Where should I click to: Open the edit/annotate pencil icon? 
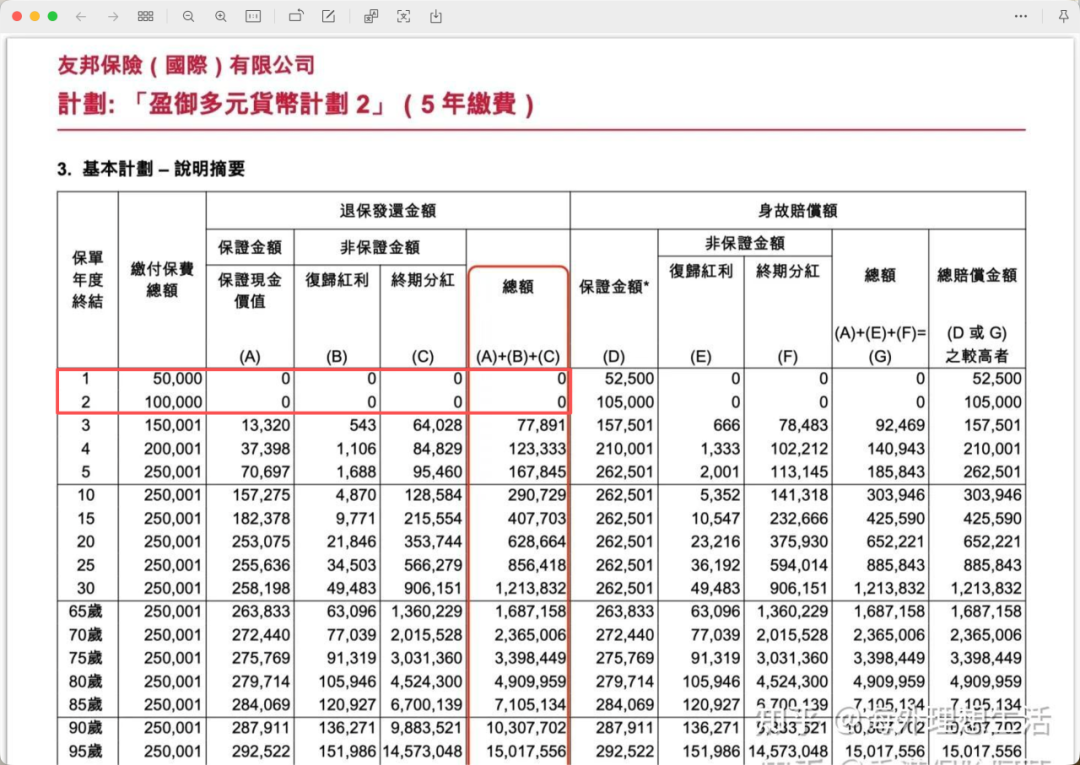329,16
